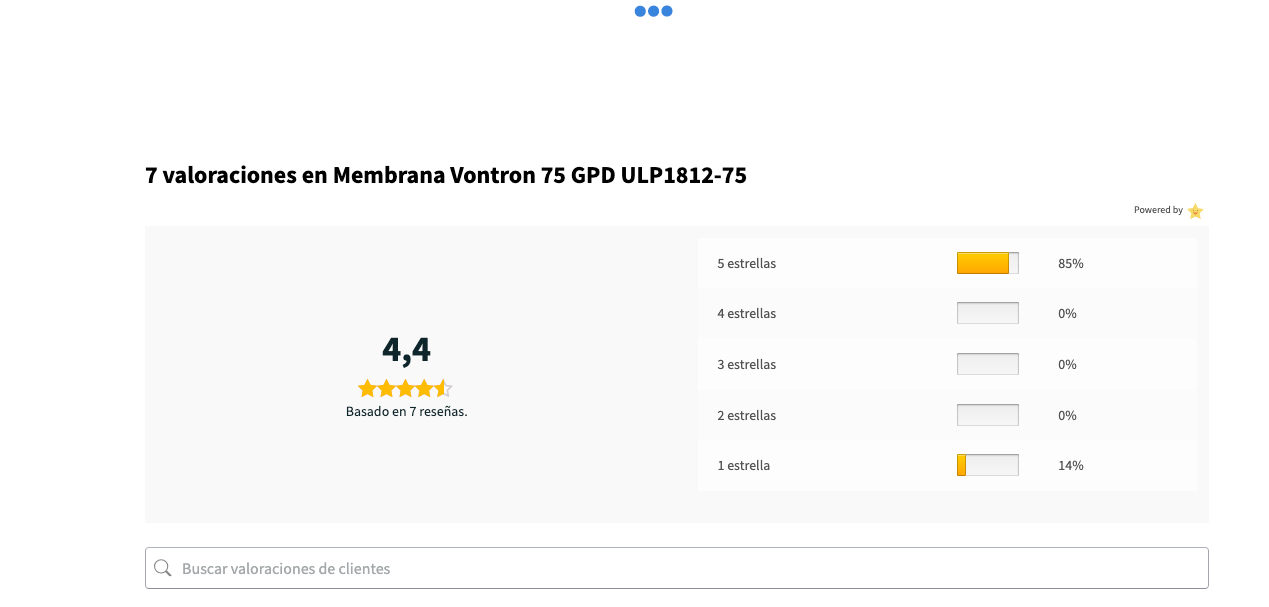Click the blue loading dots indicator

click(x=653, y=11)
